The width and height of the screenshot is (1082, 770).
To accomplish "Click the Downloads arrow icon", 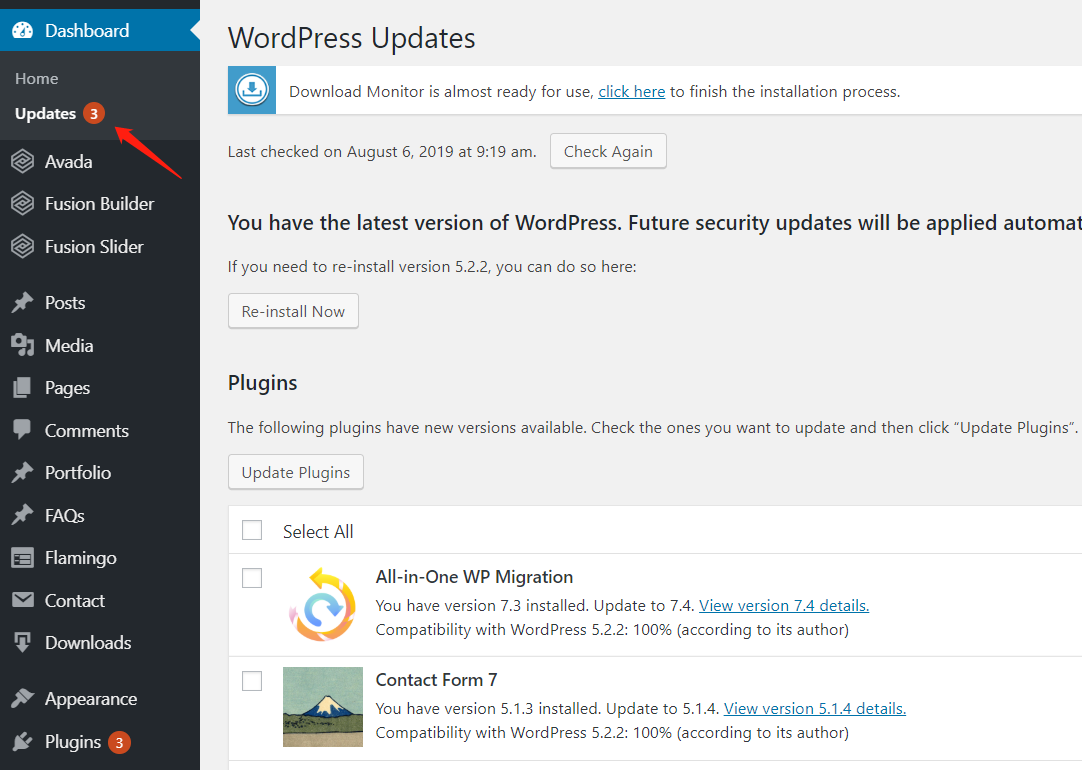I will tap(22, 643).
